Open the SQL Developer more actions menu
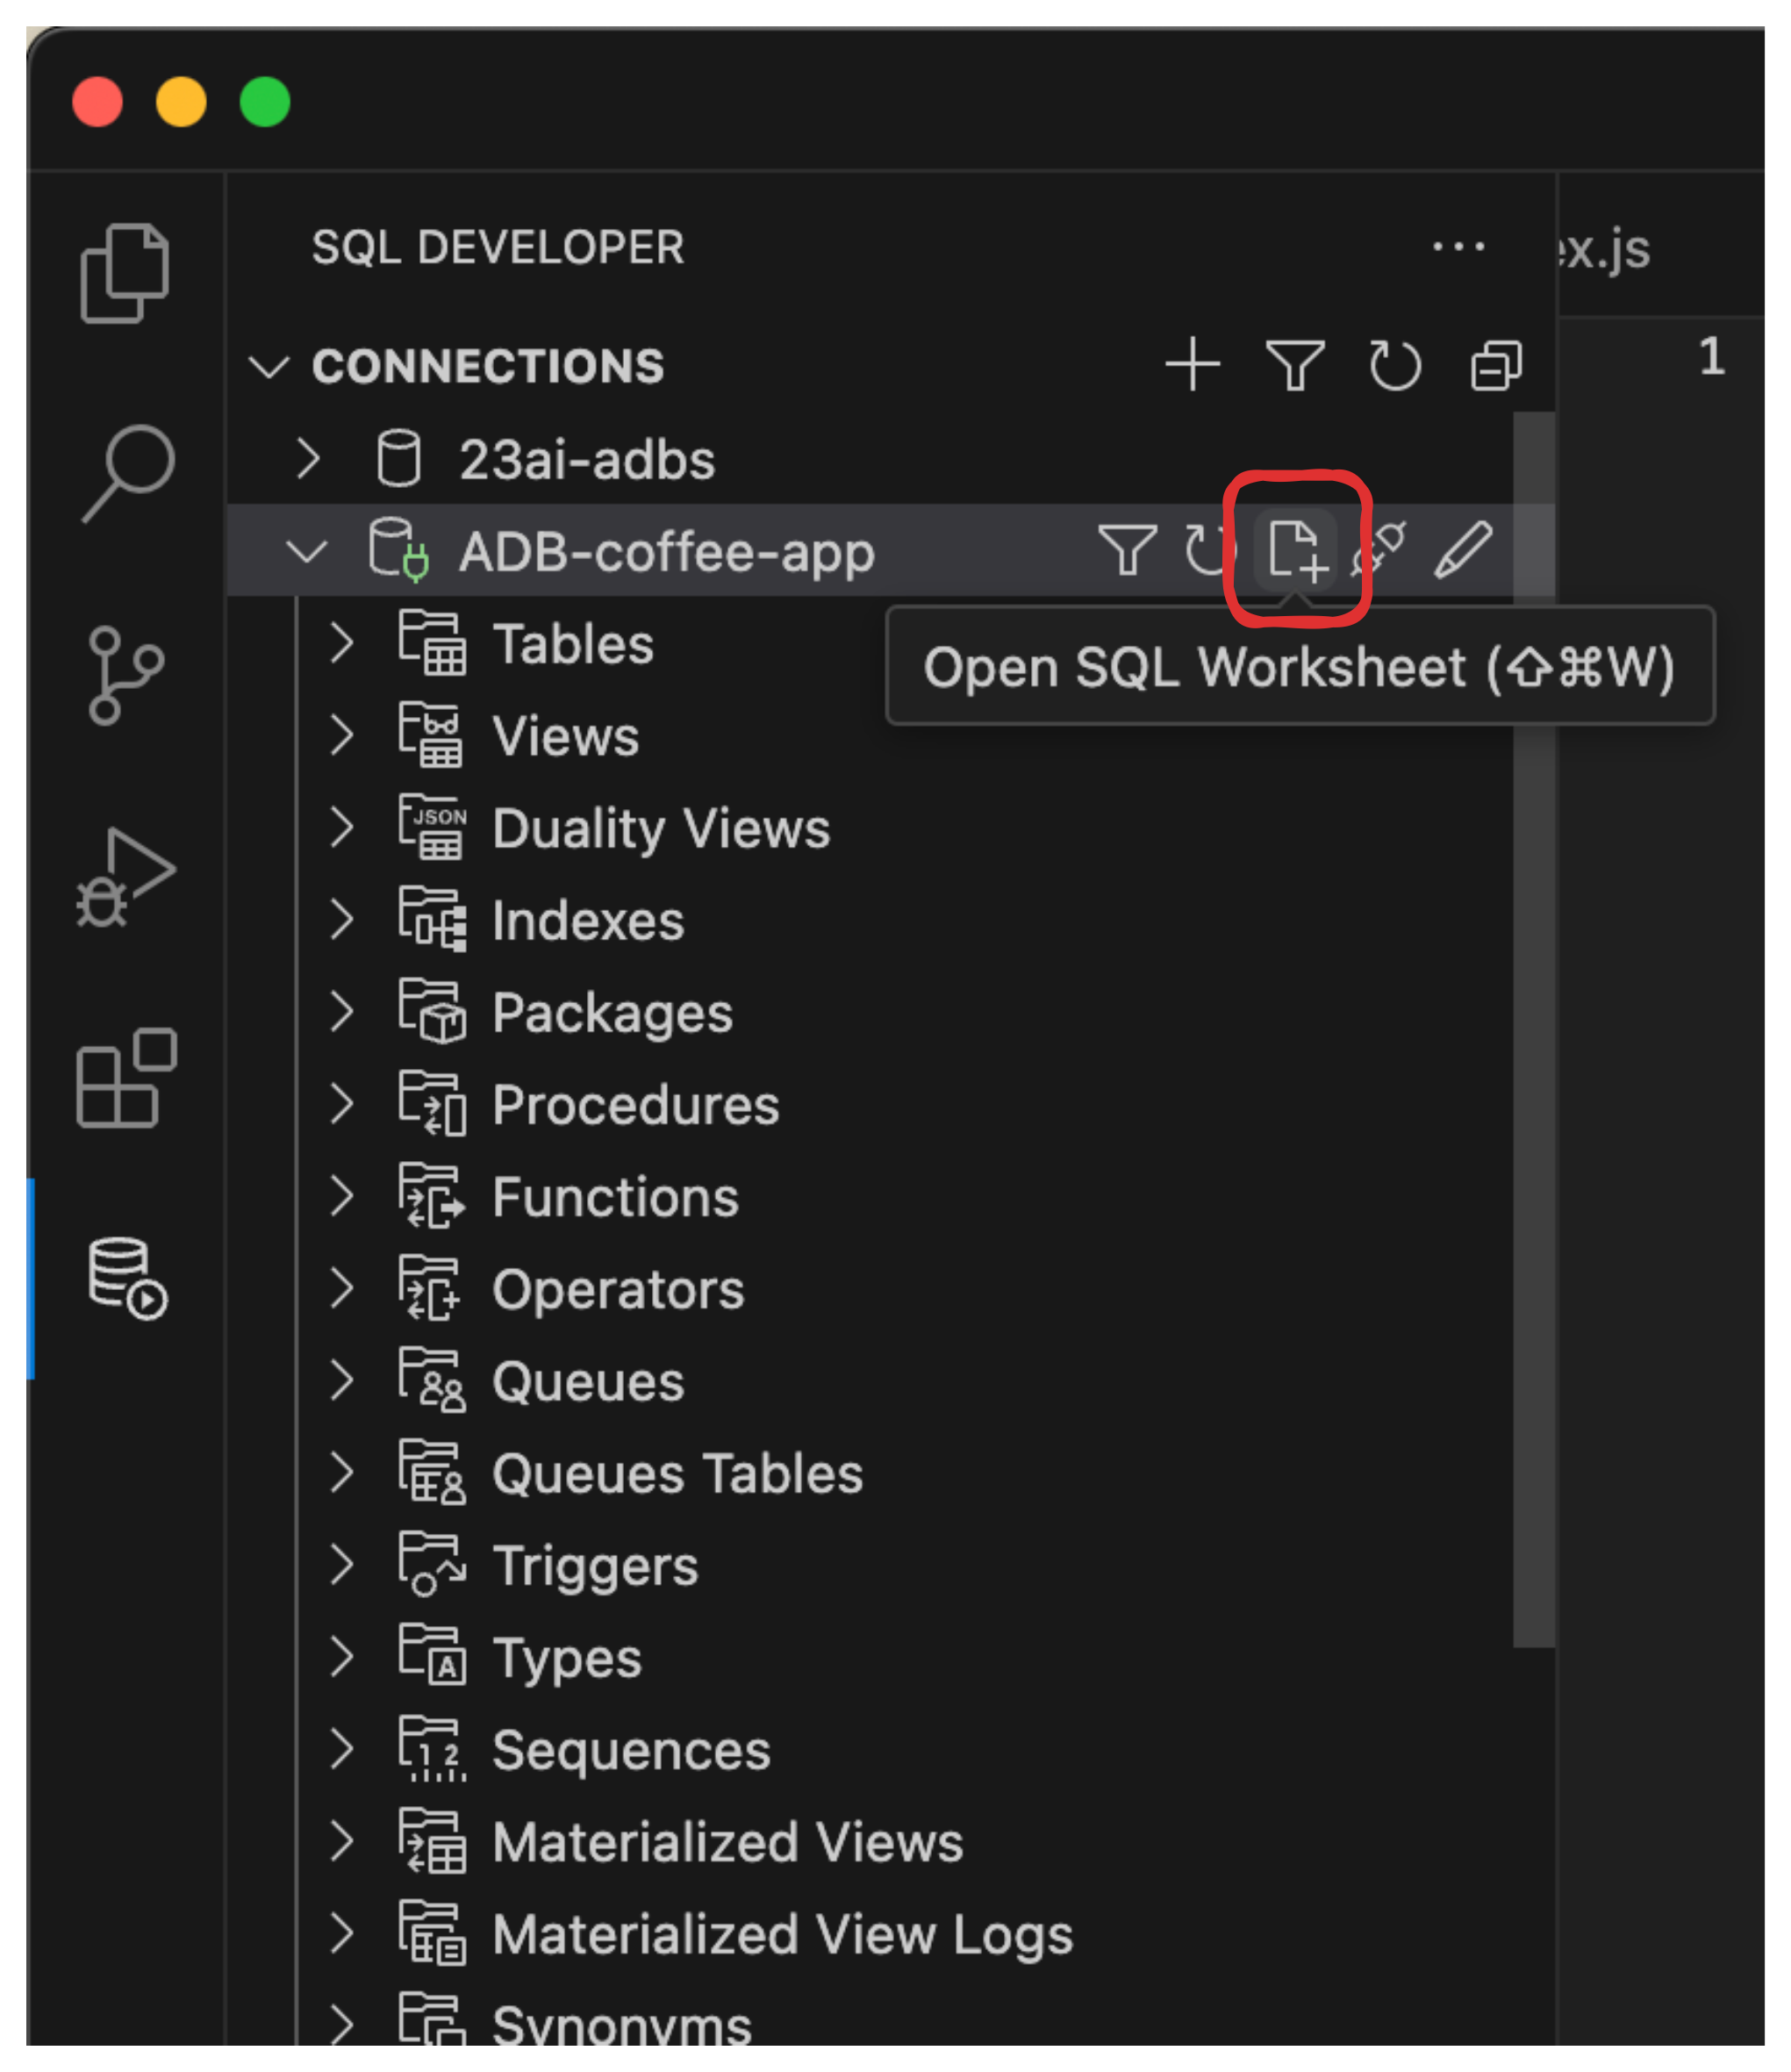This screenshot has height=2072, width=1791. point(1458,246)
